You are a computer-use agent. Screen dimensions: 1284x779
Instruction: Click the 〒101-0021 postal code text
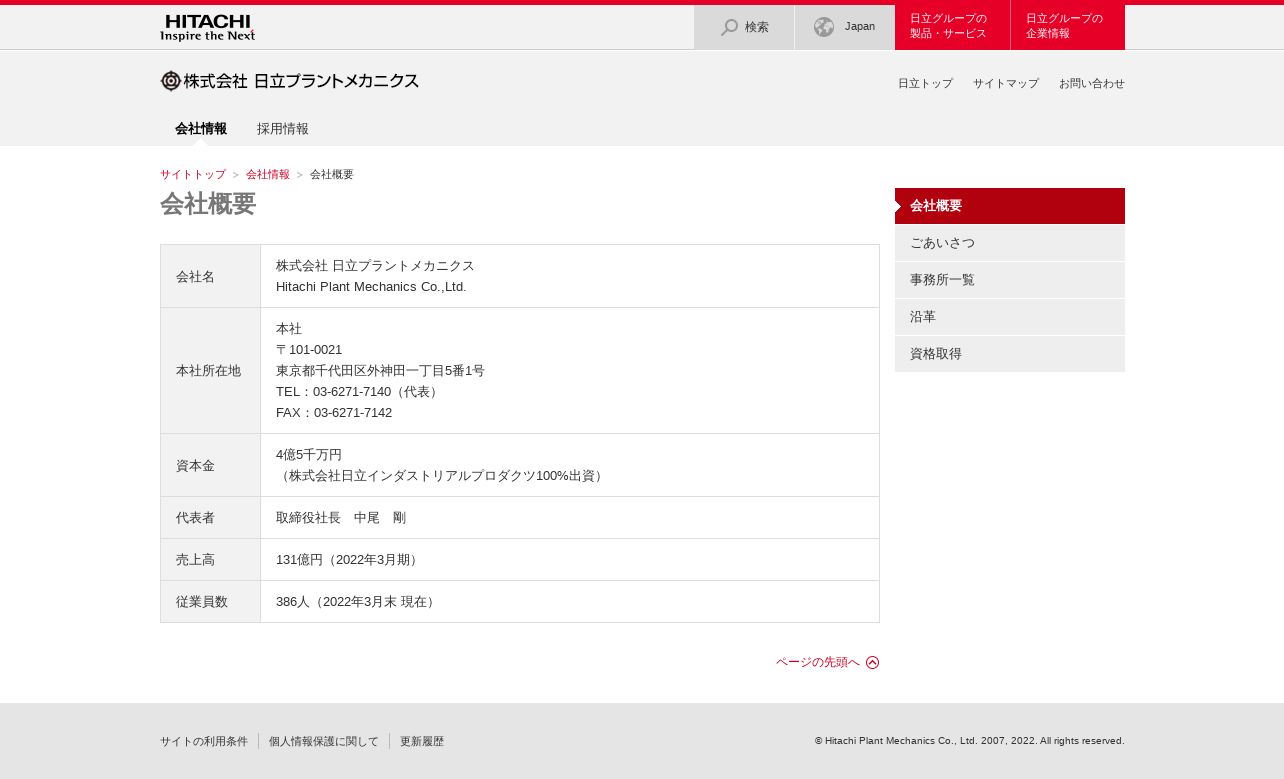pos(309,350)
